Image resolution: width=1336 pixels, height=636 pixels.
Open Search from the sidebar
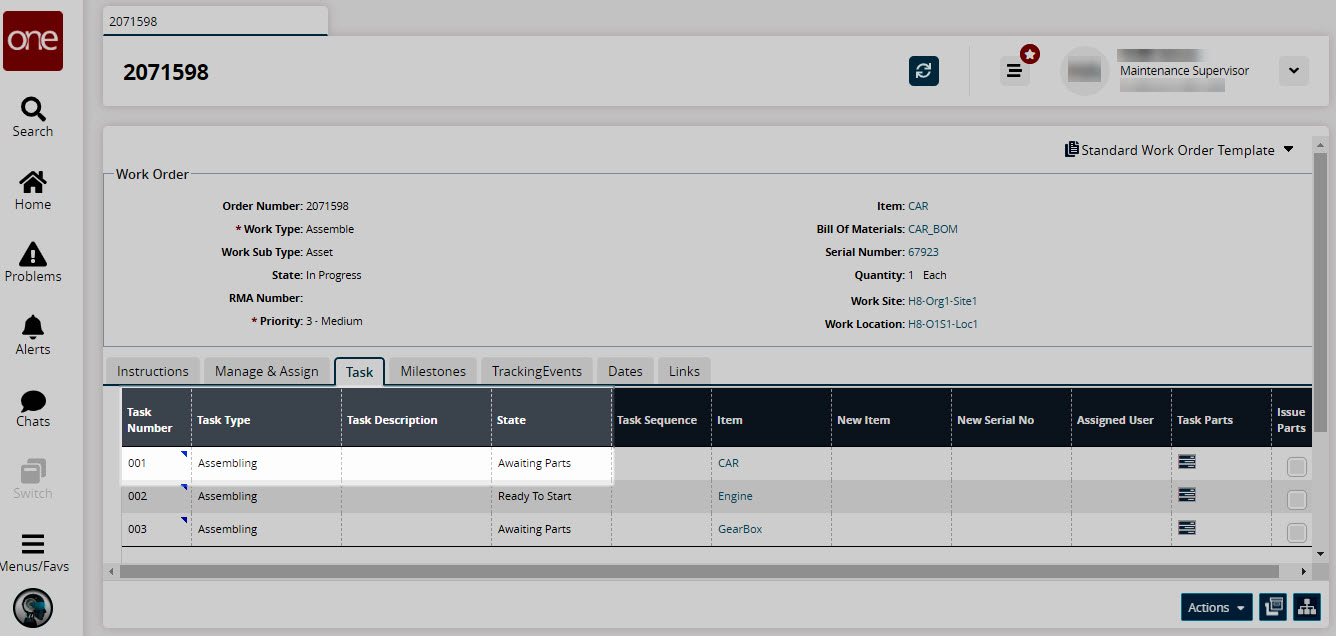pos(33,117)
